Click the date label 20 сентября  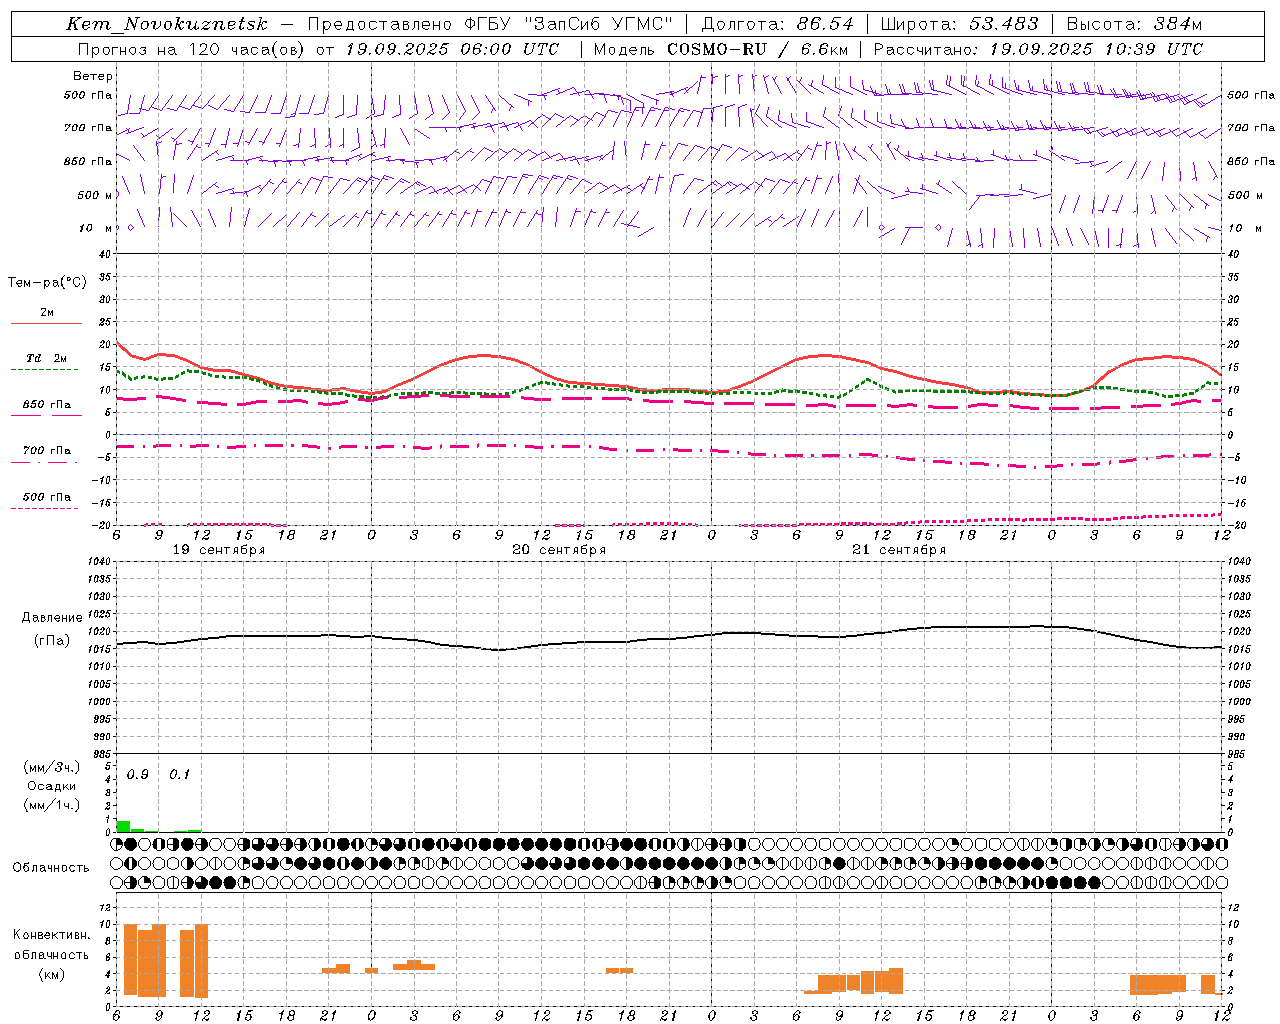[x=559, y=550]
